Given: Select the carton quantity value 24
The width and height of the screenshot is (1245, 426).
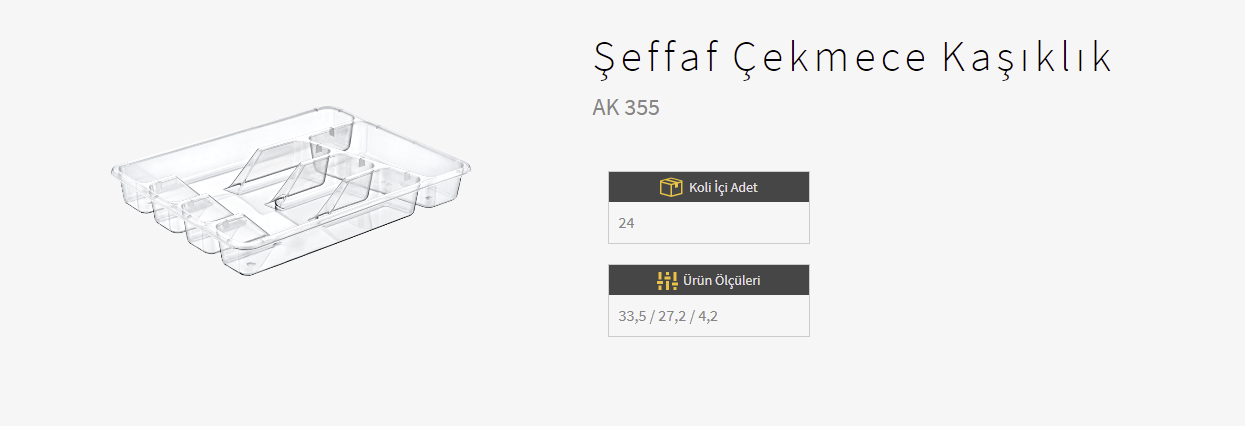Looking at the screenshot, I should pyautogui.click(x=626, y=223).
